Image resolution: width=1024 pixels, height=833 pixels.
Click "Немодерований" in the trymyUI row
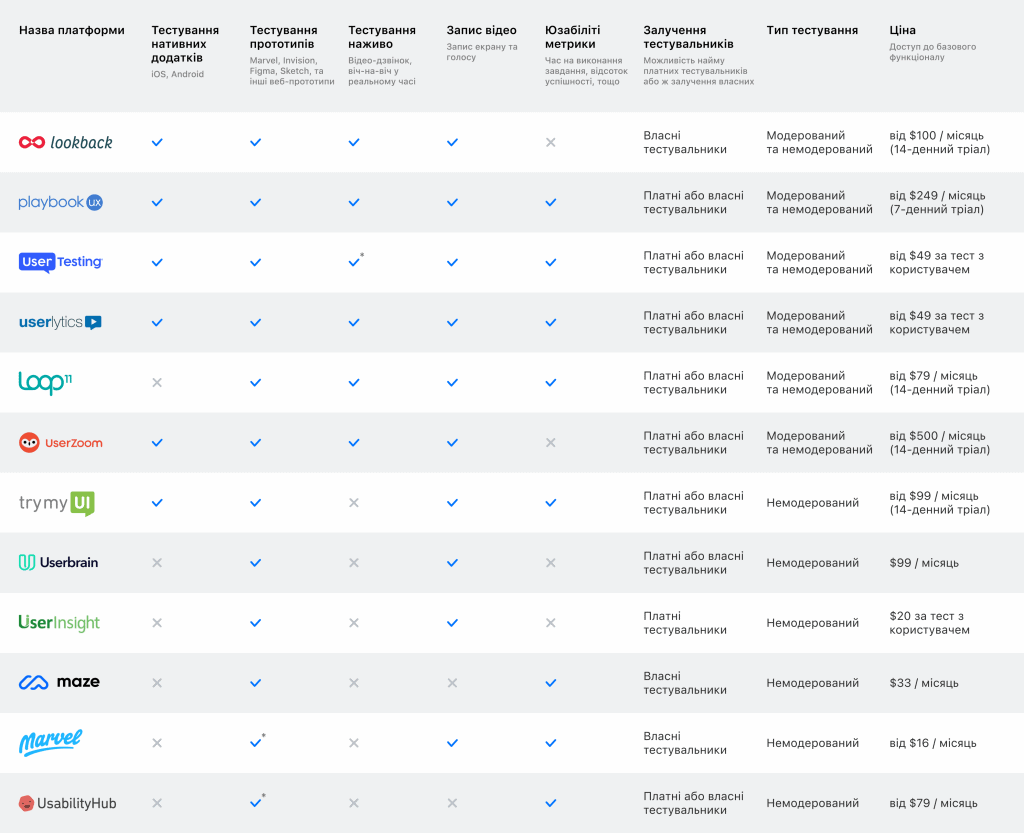pyautogui.click(x=812, y=503)
